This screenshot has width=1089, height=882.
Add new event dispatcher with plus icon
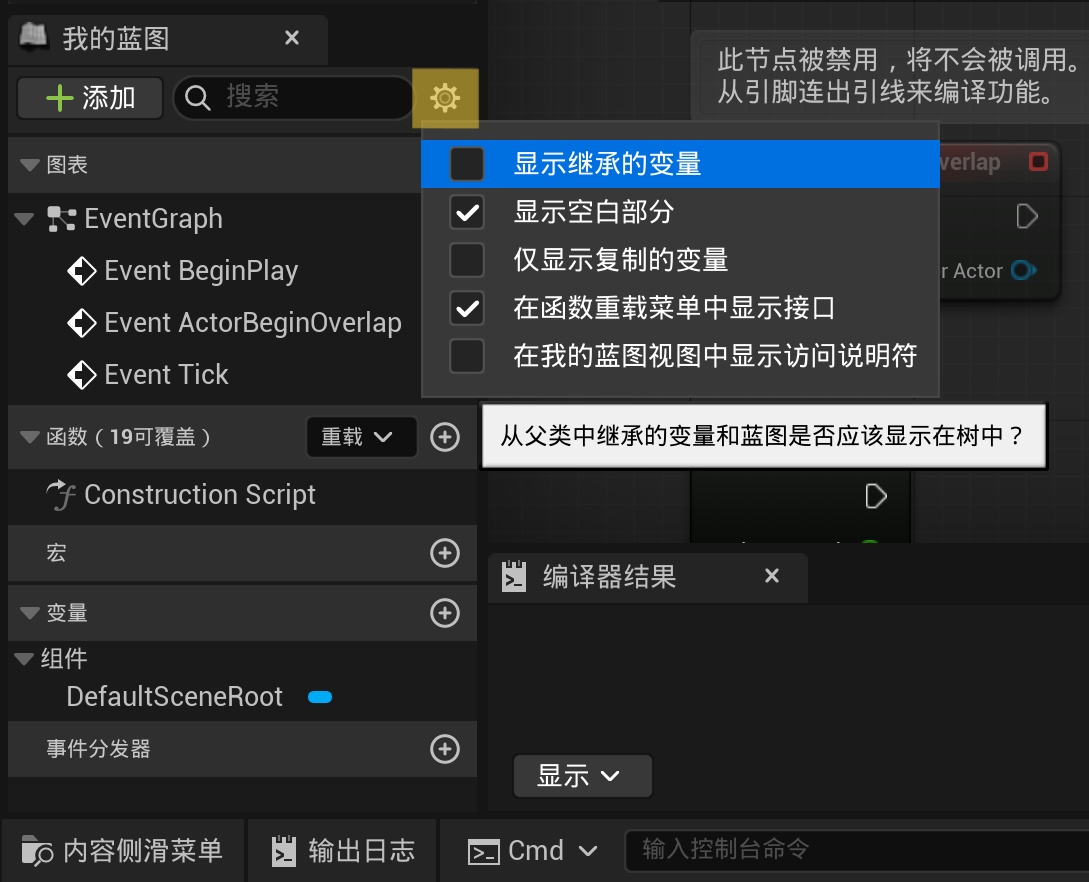pyautogui.click(x=445, y=749)
